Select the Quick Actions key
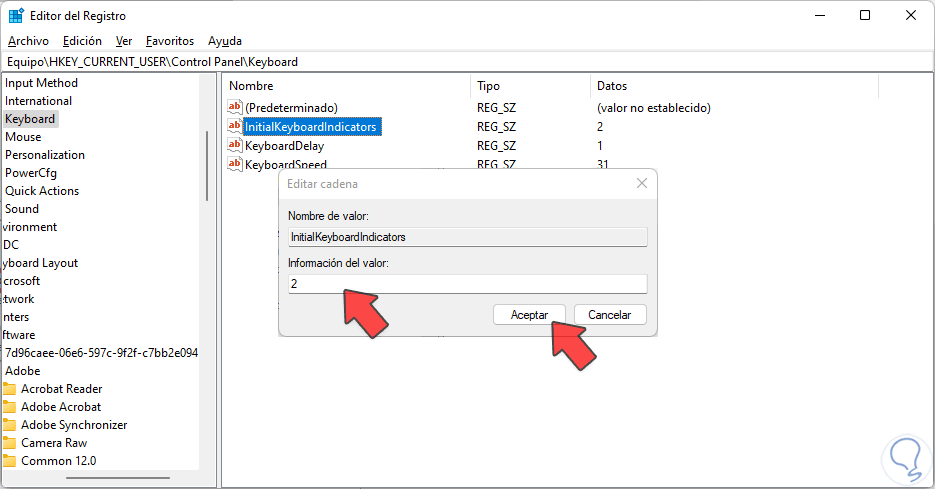 point(42,191)
